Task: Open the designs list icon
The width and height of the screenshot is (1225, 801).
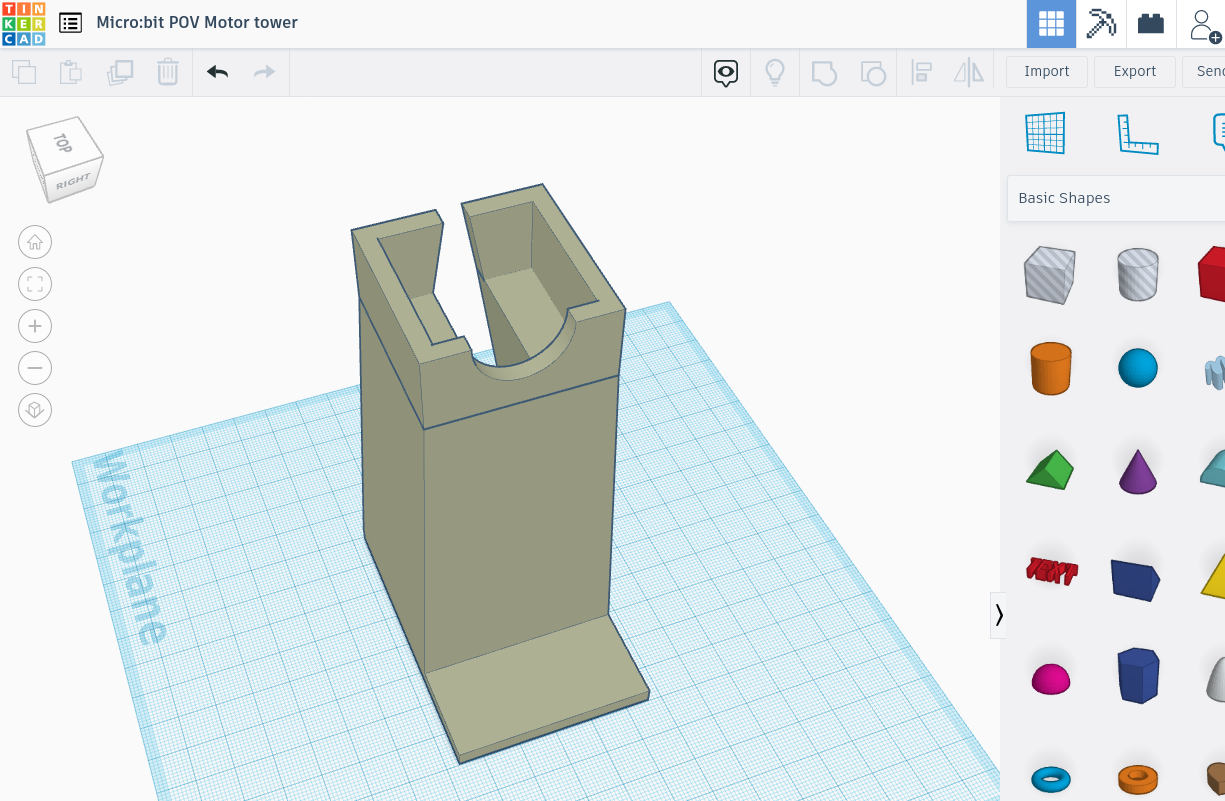Action: (70, 23)
